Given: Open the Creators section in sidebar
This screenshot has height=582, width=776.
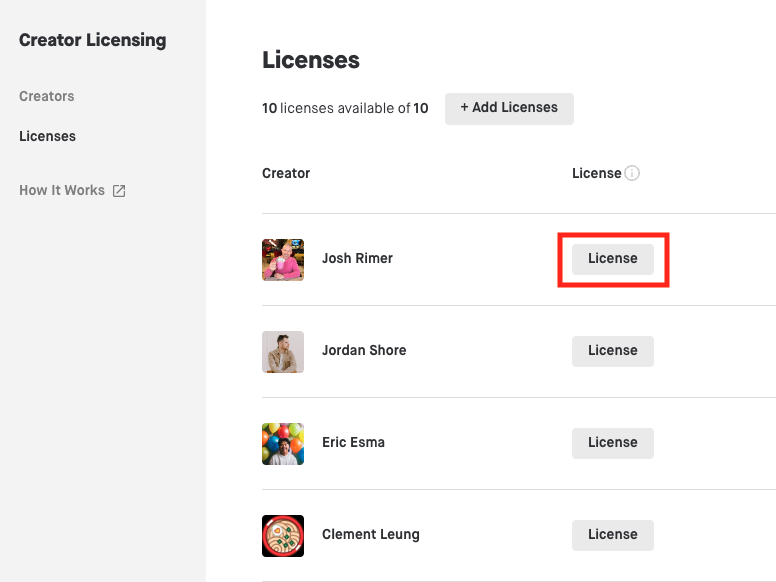Looking at the screenshot, I should pos(47,96).
